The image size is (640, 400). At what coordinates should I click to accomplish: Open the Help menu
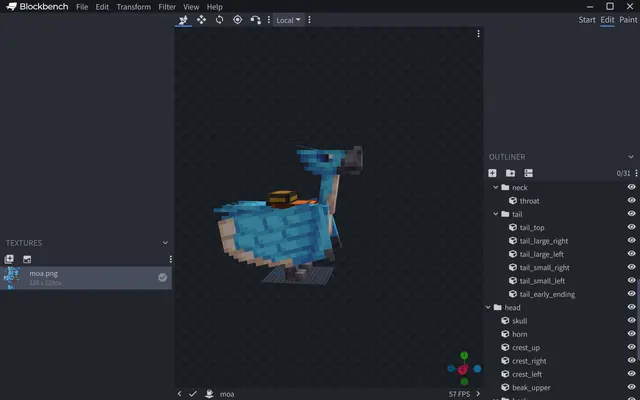click(214, 7)
